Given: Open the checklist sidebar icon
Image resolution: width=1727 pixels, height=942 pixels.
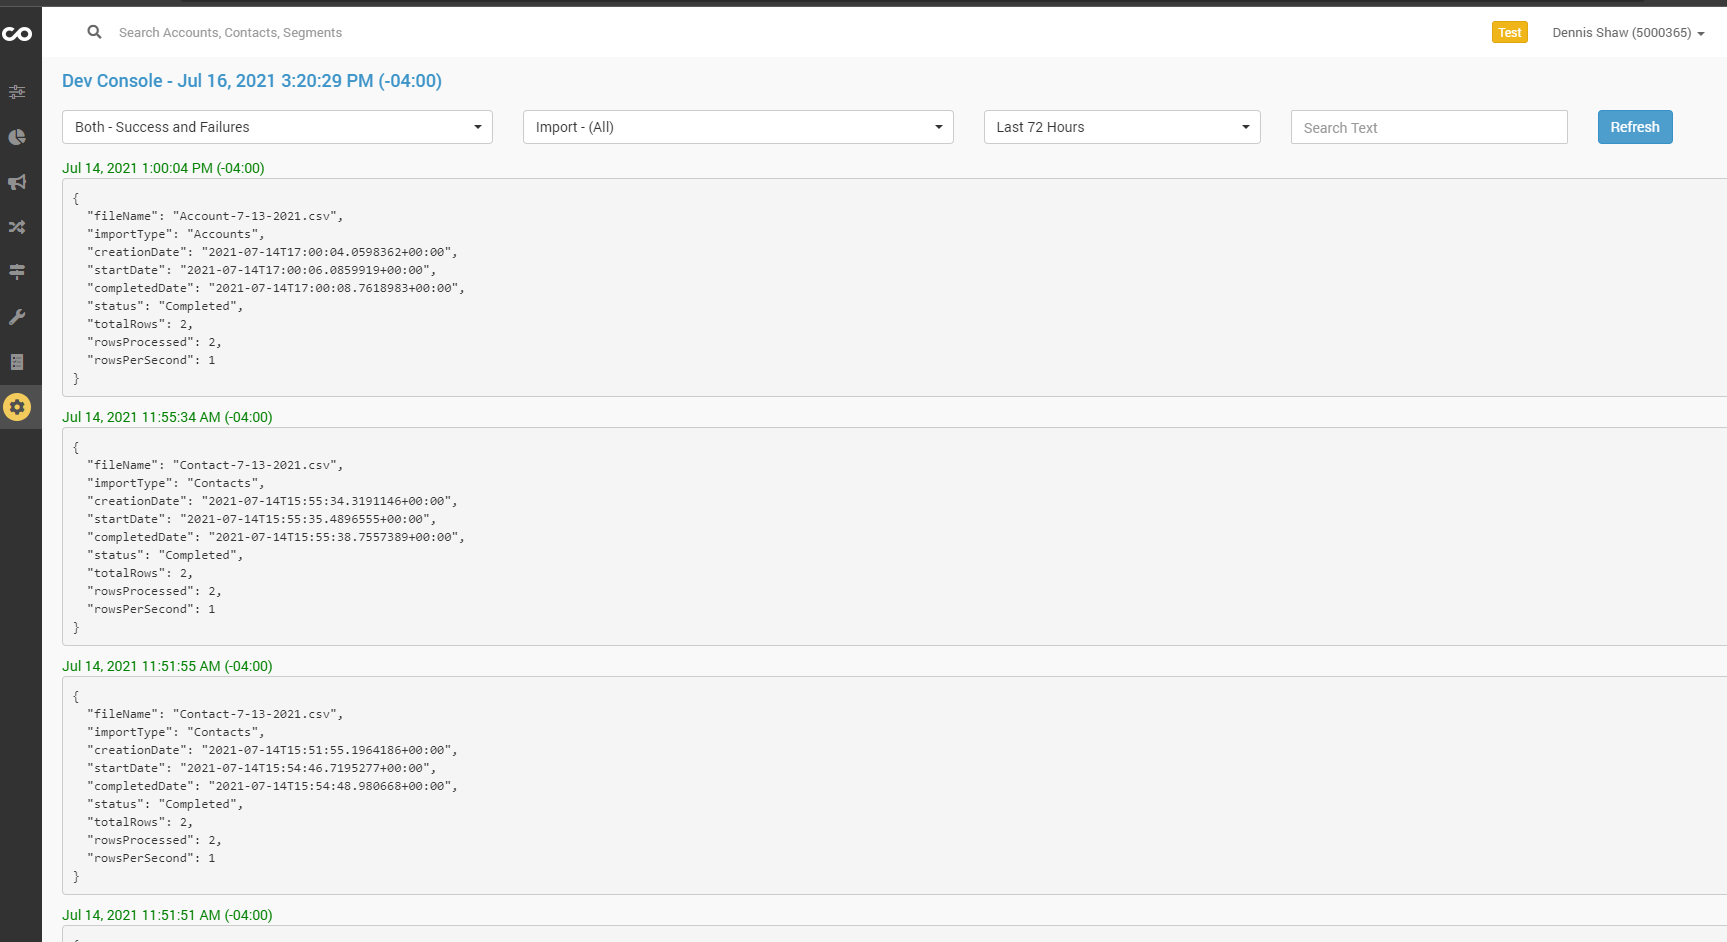Looking at the screenshot, I should click(x=17, y=362).
